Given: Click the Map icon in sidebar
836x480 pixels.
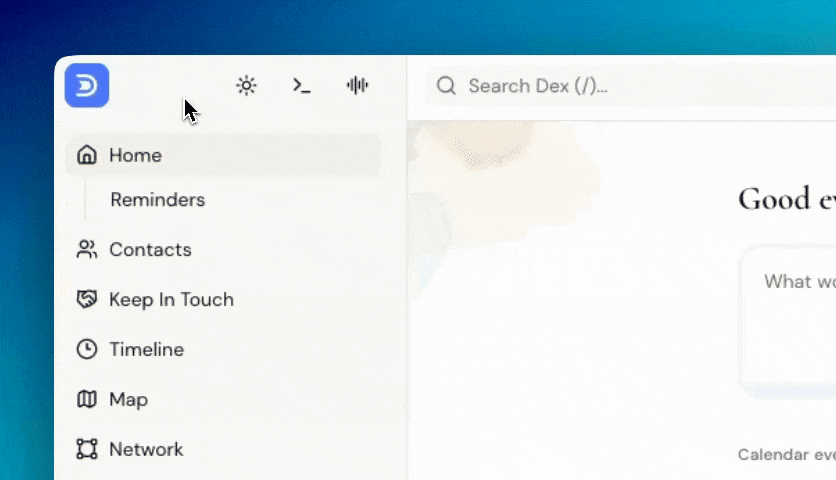Looking at the screenshot, I should [87, 399].
